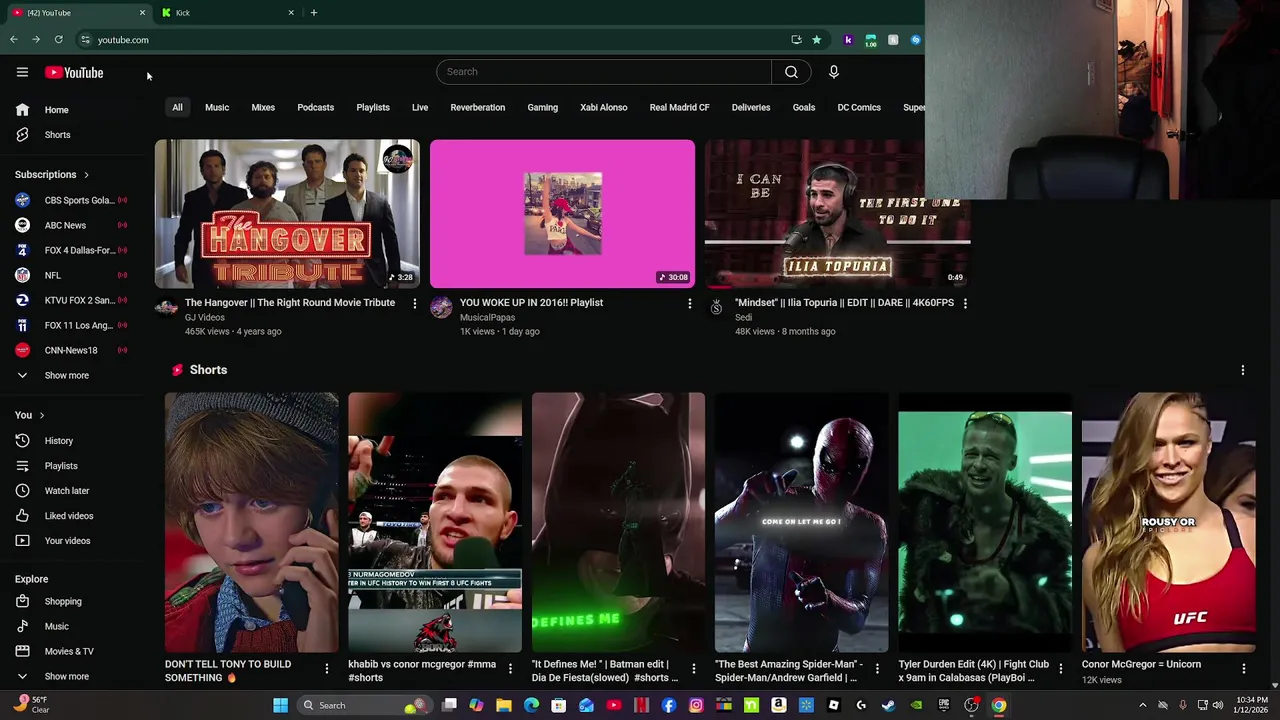This screenshot has width=1280, height=720.
Task: Open File Explorer from the Windows taskbar
Action: pyautogui.click(x=504, y=705)
